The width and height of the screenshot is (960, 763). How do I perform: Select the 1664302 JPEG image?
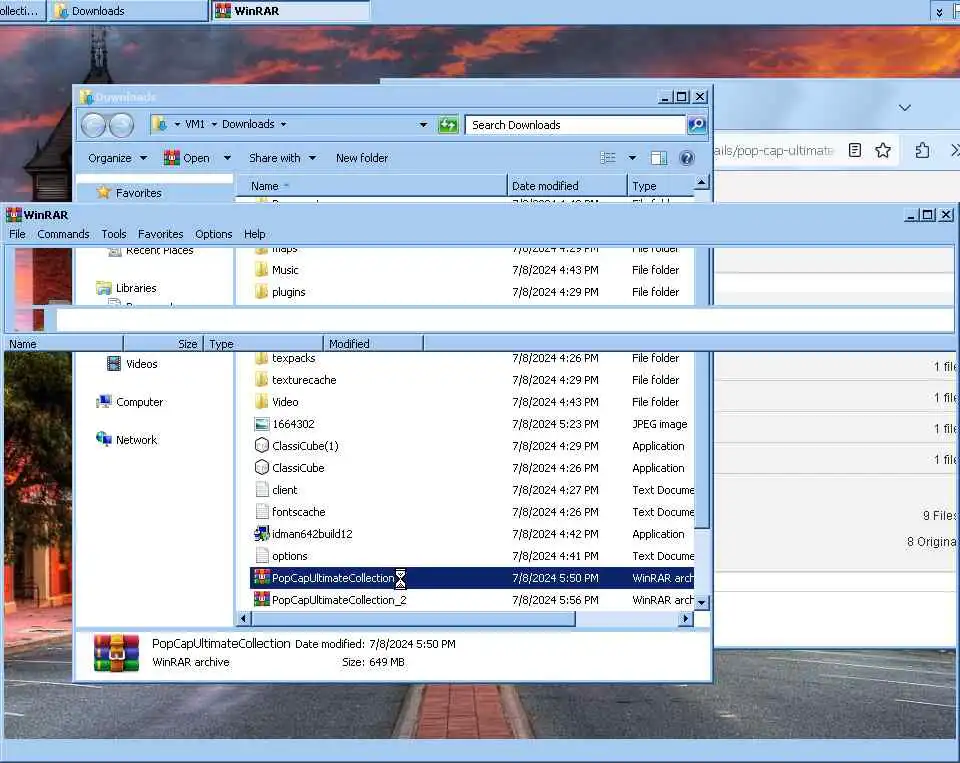pyautogui.click(x=293, y=424)
